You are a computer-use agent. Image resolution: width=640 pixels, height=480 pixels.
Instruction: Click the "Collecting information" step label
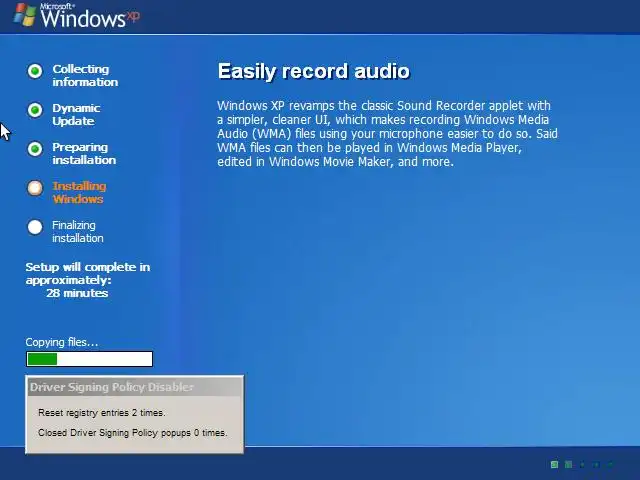pos(85,76)
